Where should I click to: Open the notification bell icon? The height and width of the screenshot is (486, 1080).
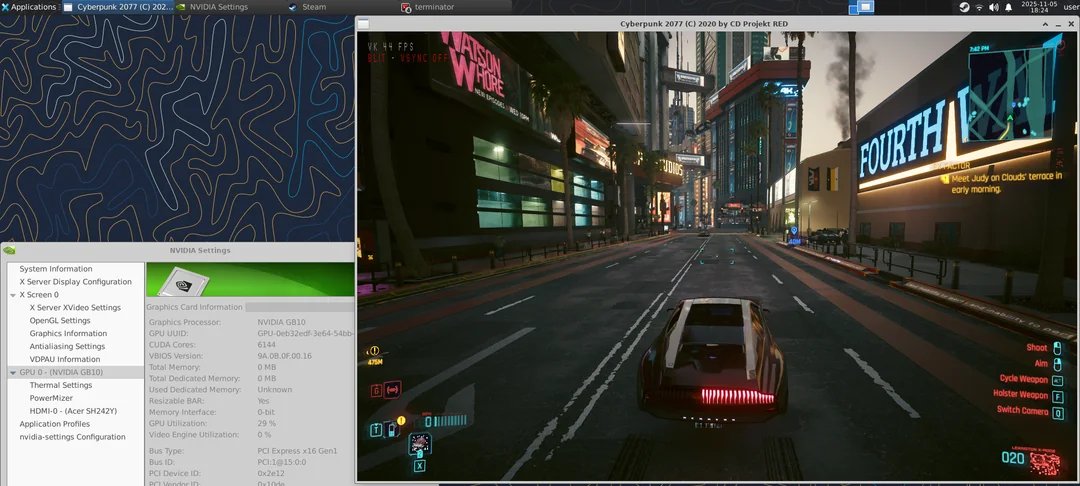click(x=1008, y=7)
